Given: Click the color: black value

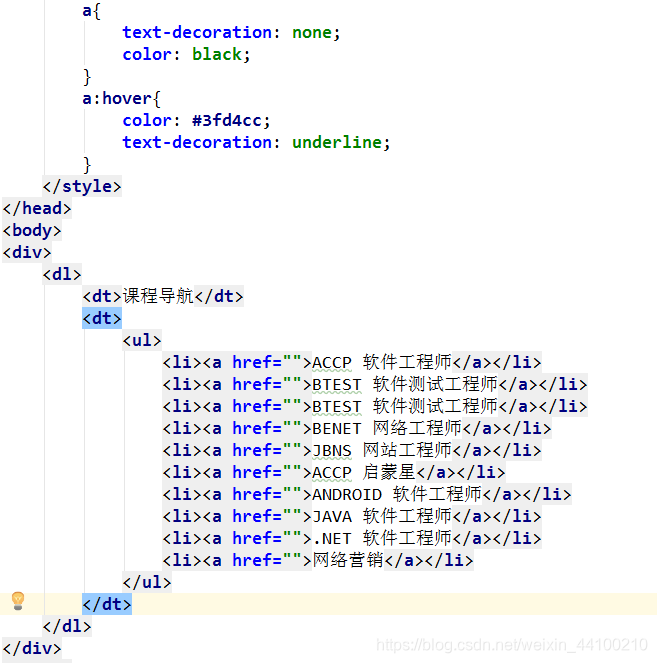Looking at the screenshot, I should 217,55.
